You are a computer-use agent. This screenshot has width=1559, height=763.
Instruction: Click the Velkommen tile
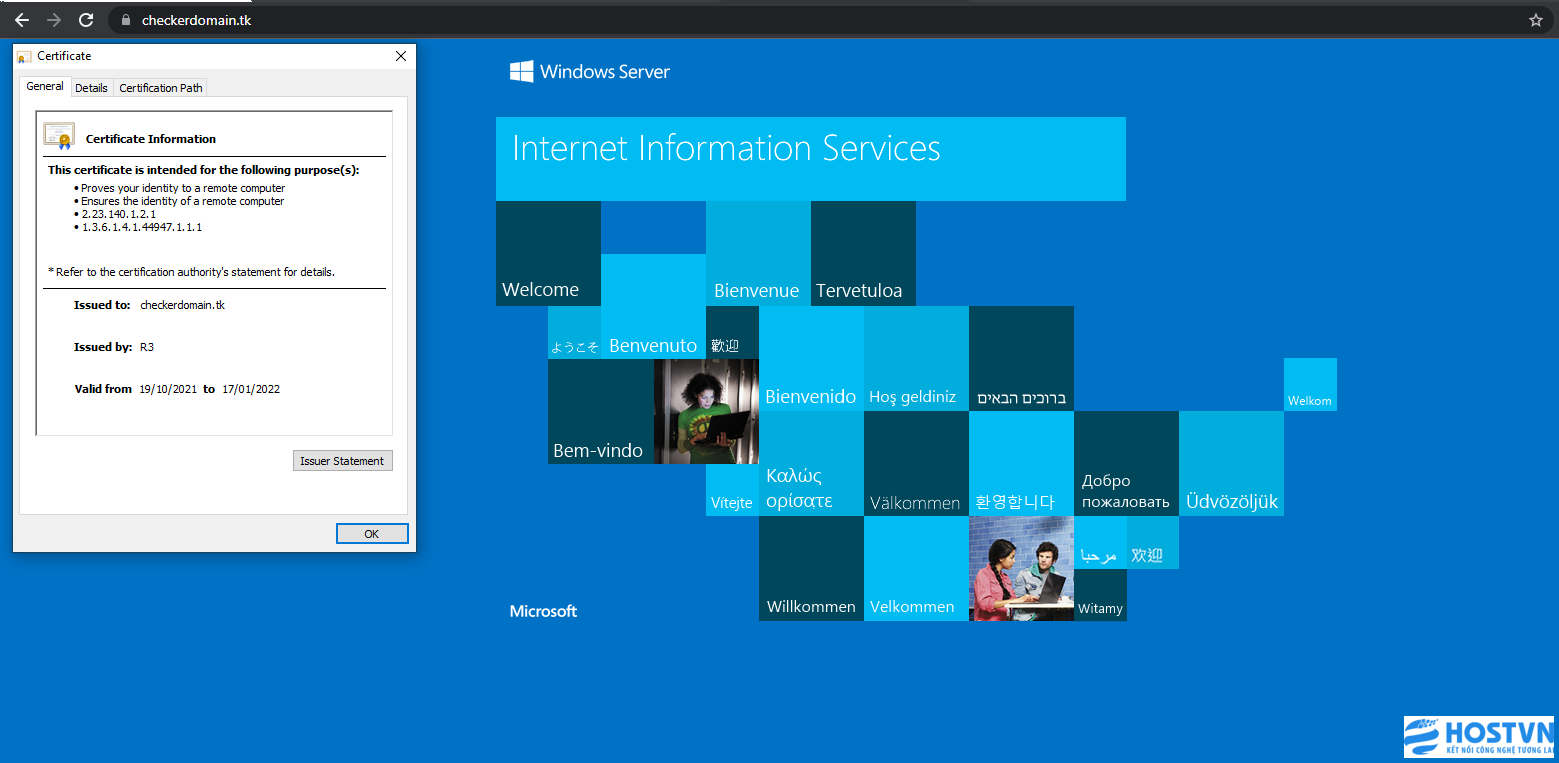point(916,568)
